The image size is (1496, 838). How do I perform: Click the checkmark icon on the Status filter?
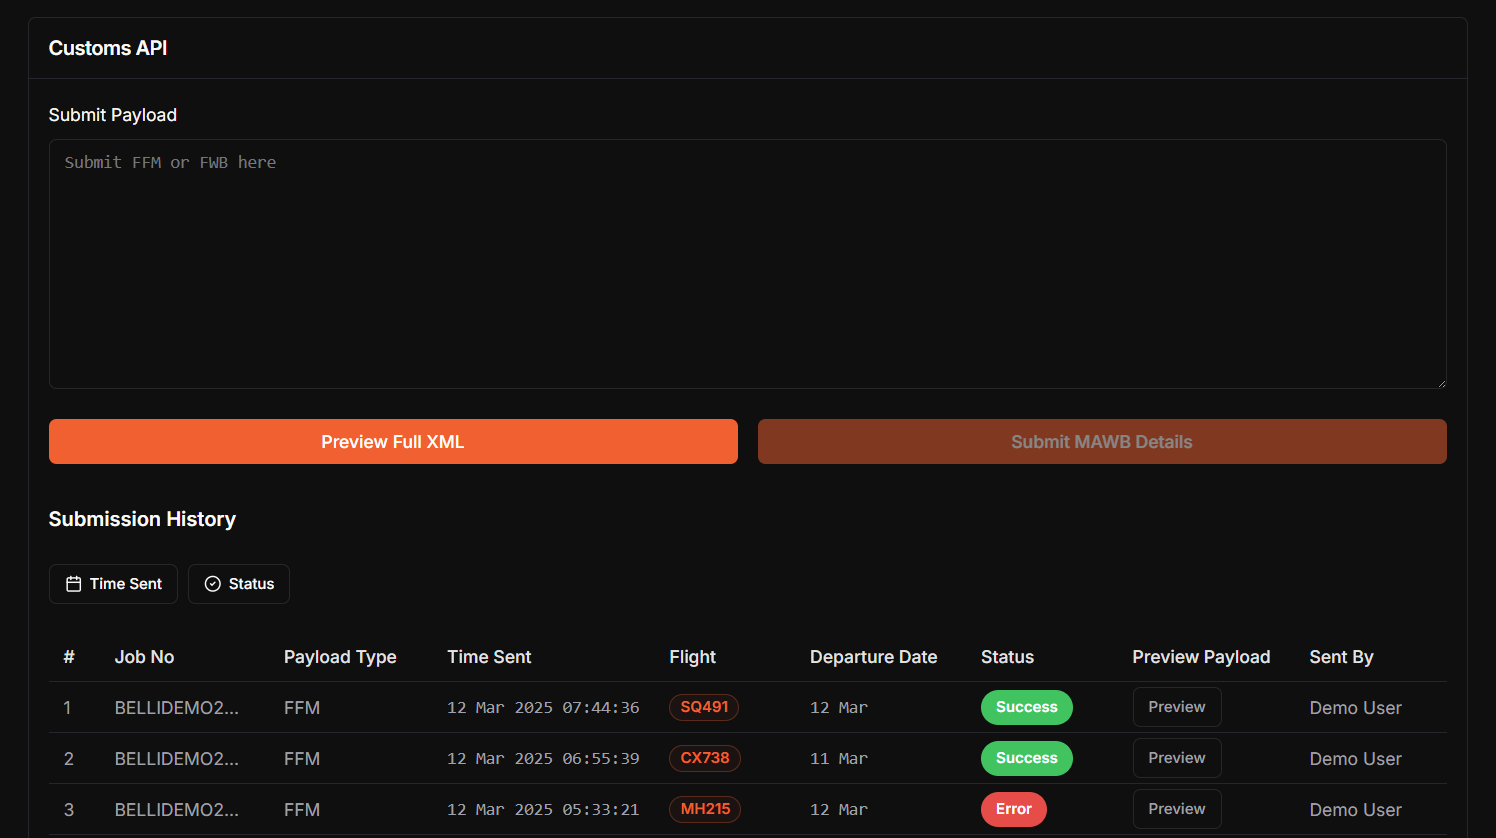tap(211, 583)
